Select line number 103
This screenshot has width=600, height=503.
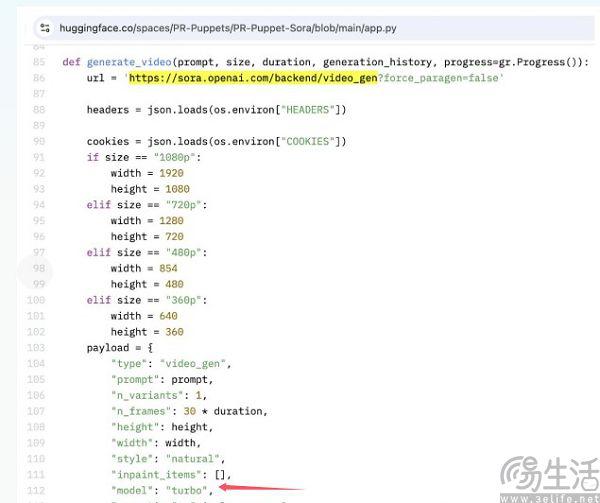pos(36,348)
